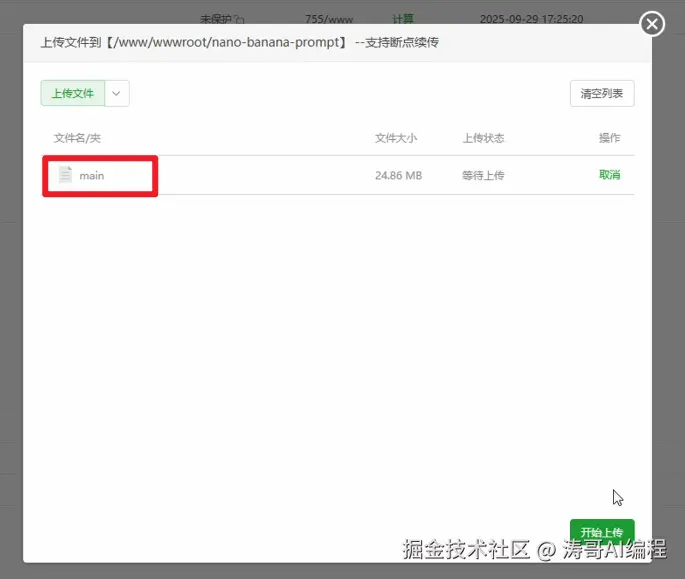
Task: Select the main file document icon
Action: pyautogui.click(x=65, y=175)
